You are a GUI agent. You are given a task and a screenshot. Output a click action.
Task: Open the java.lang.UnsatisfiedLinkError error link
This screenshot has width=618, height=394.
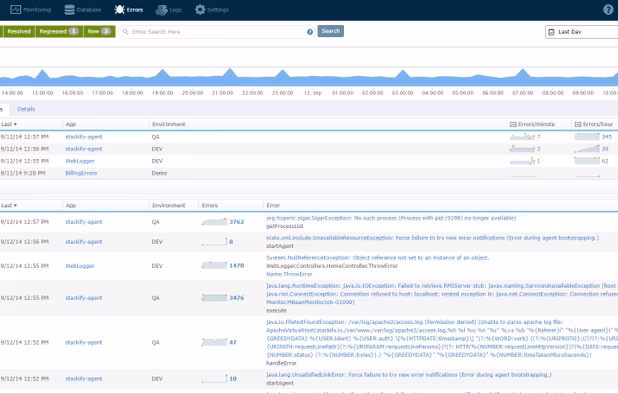tap(409, 375)
